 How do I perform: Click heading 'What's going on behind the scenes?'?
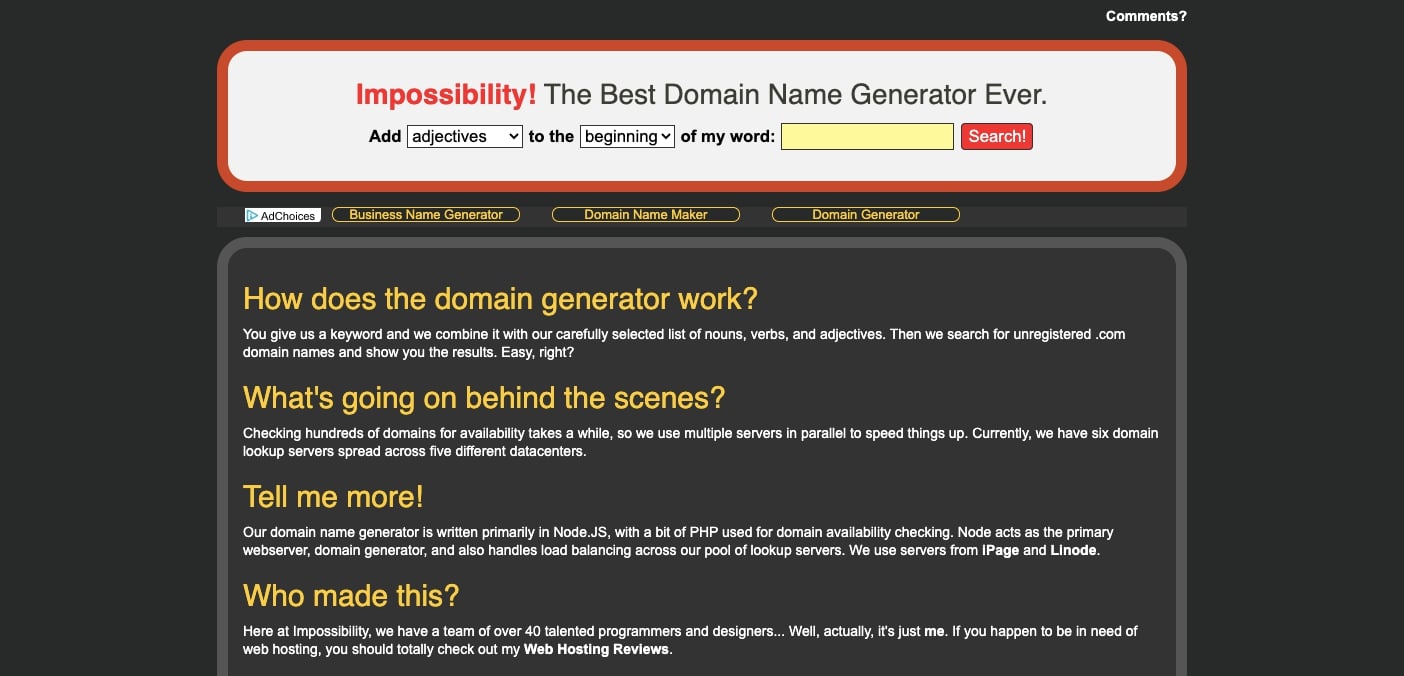[484, 398]
